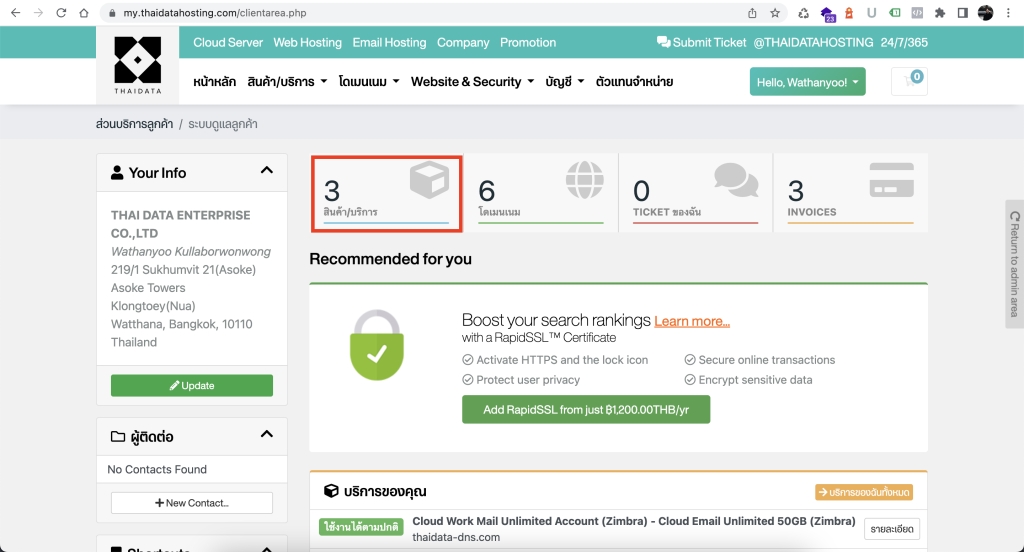Open the 3 Invoices tile

(850, 193)
